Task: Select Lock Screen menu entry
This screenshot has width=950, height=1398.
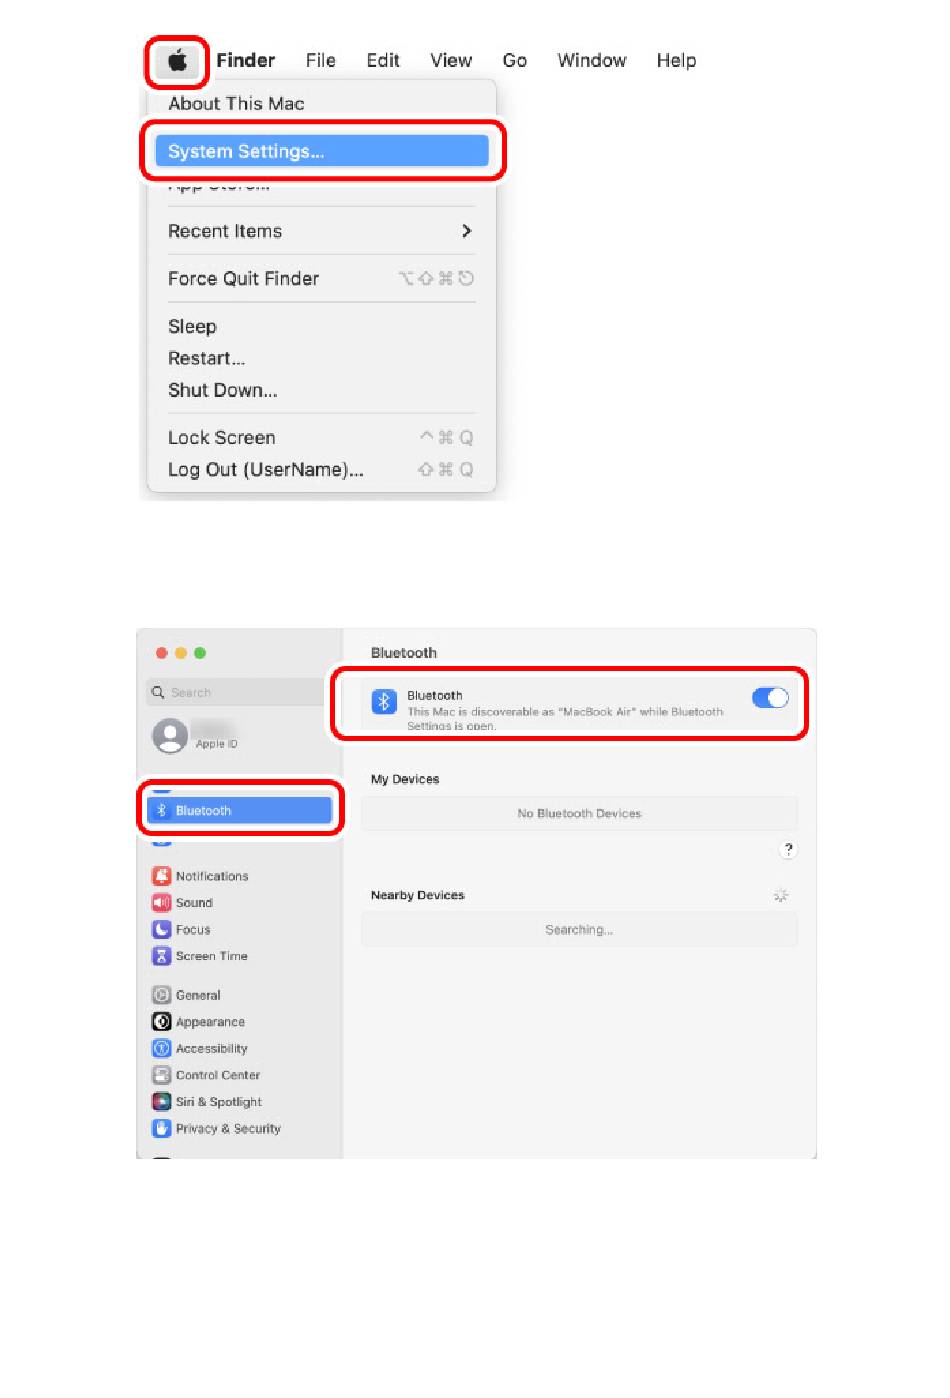Action: [x=221, y=438]
